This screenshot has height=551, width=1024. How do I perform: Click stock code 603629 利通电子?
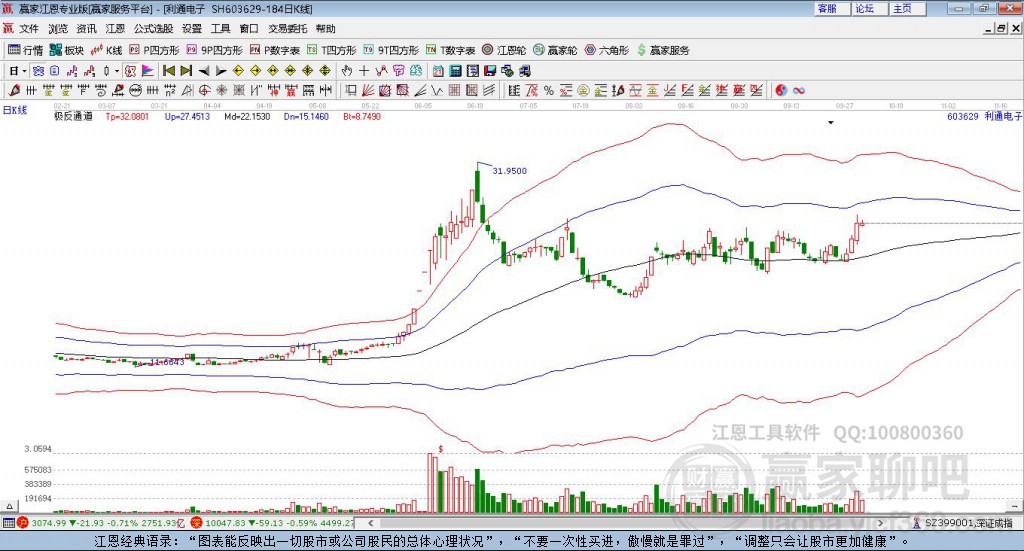tap(984, 116)
